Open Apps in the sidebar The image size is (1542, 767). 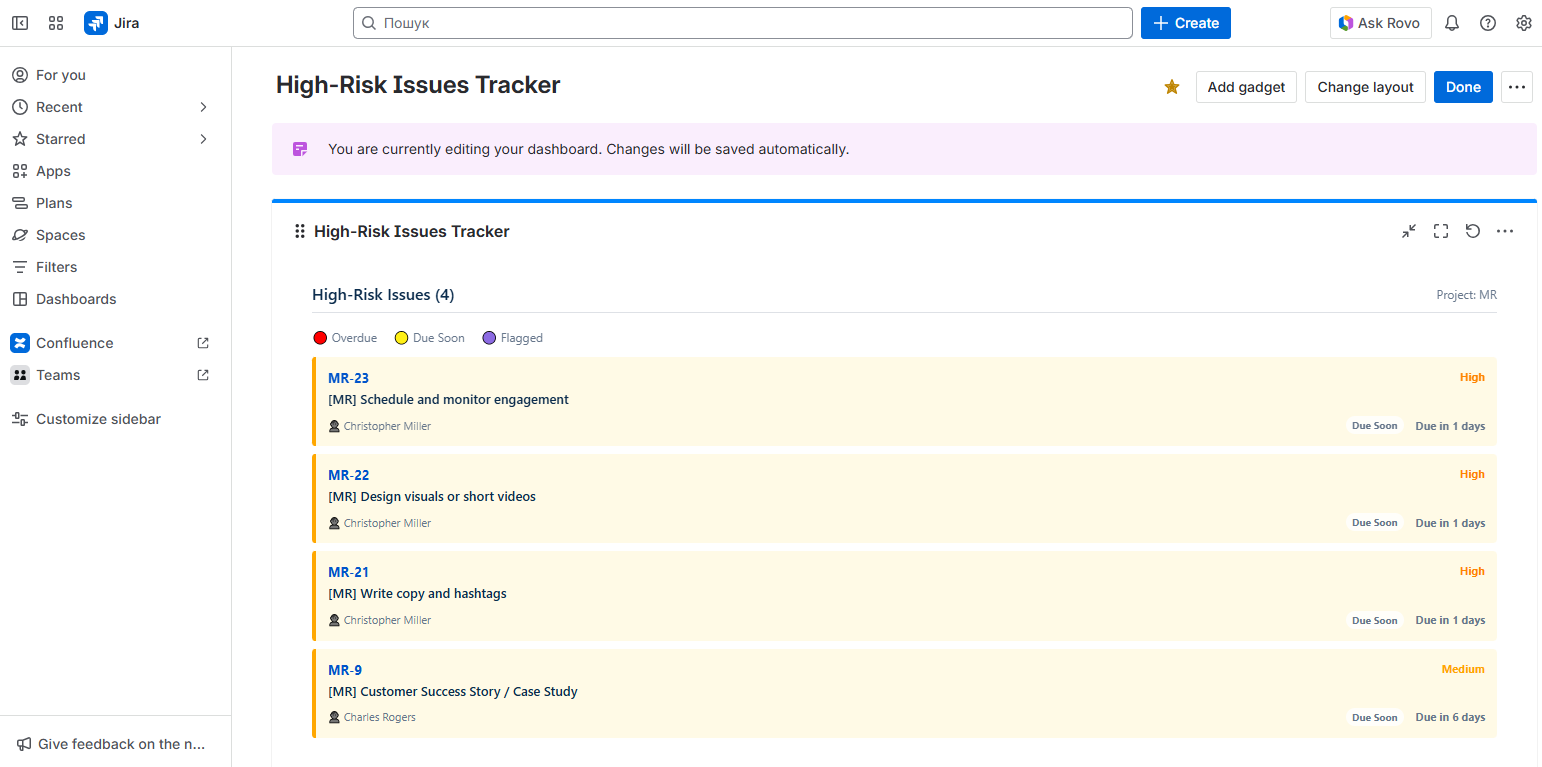(x=115, y=171)
